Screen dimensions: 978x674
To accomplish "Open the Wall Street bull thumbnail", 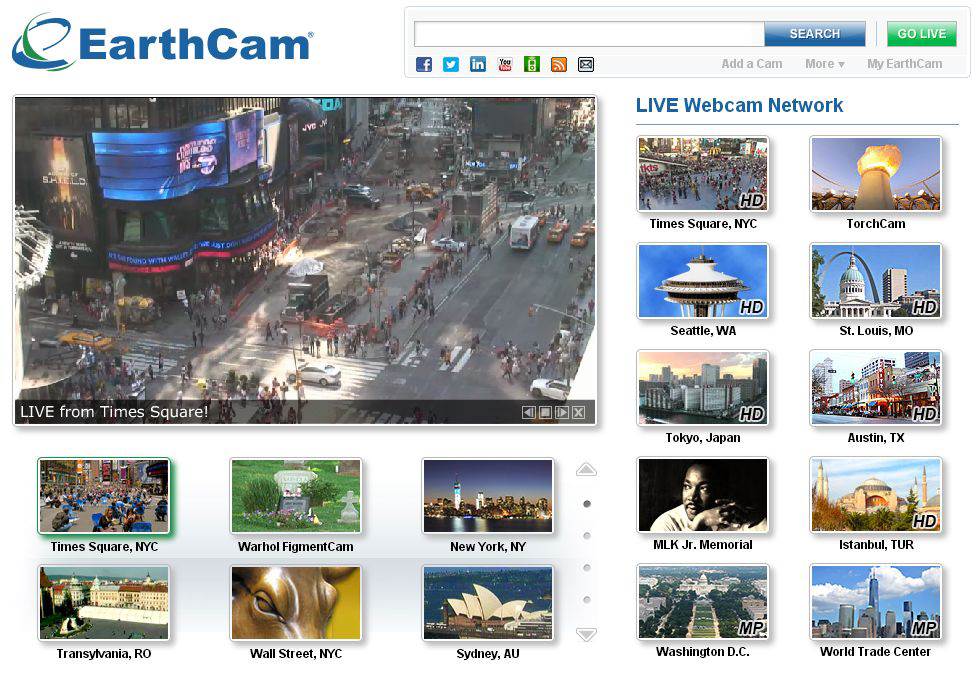I will point(296,603).
